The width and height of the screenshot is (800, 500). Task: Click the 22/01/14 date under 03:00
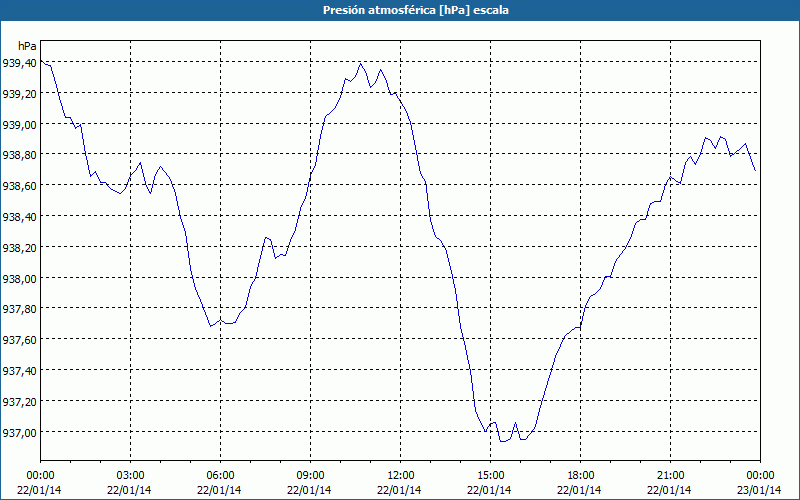[x=129, y=490]
